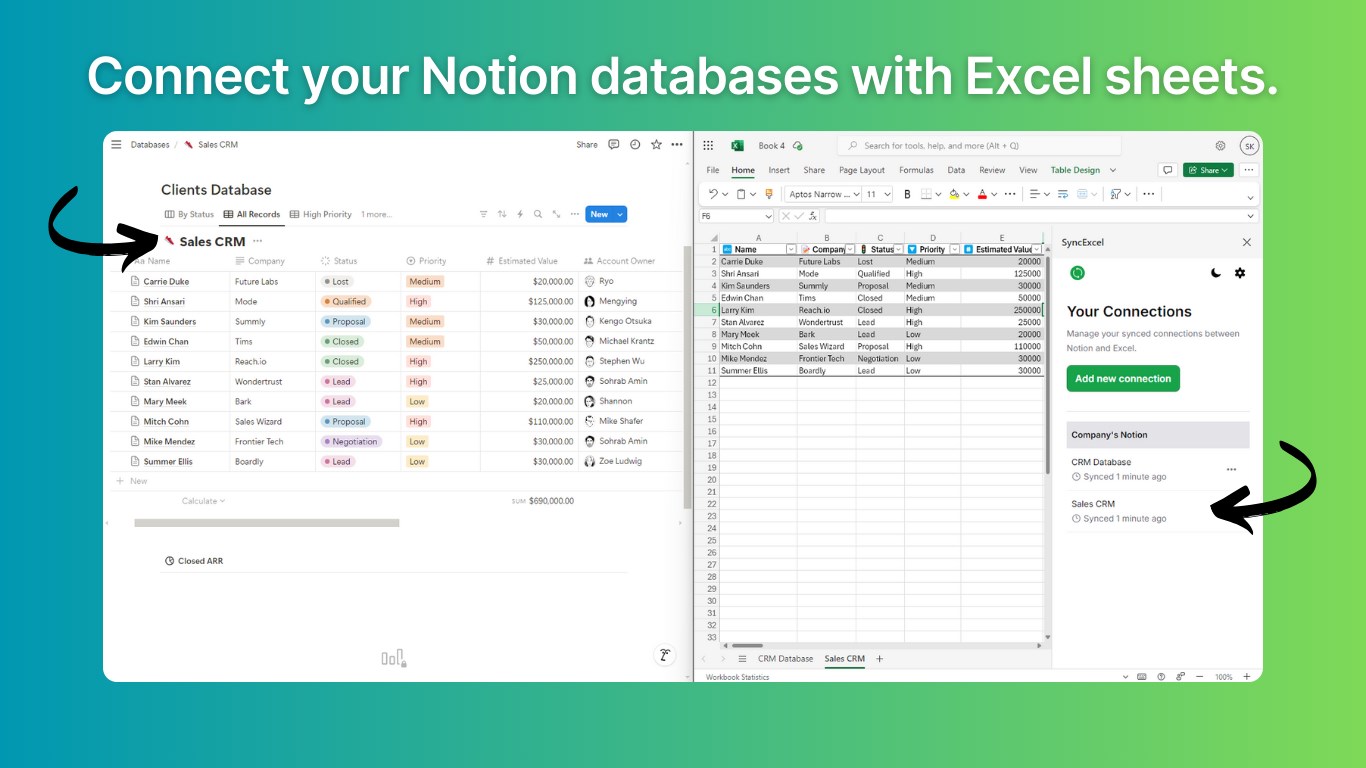
Task: Switch to Notion By Status view
Action: pos(190,214)
